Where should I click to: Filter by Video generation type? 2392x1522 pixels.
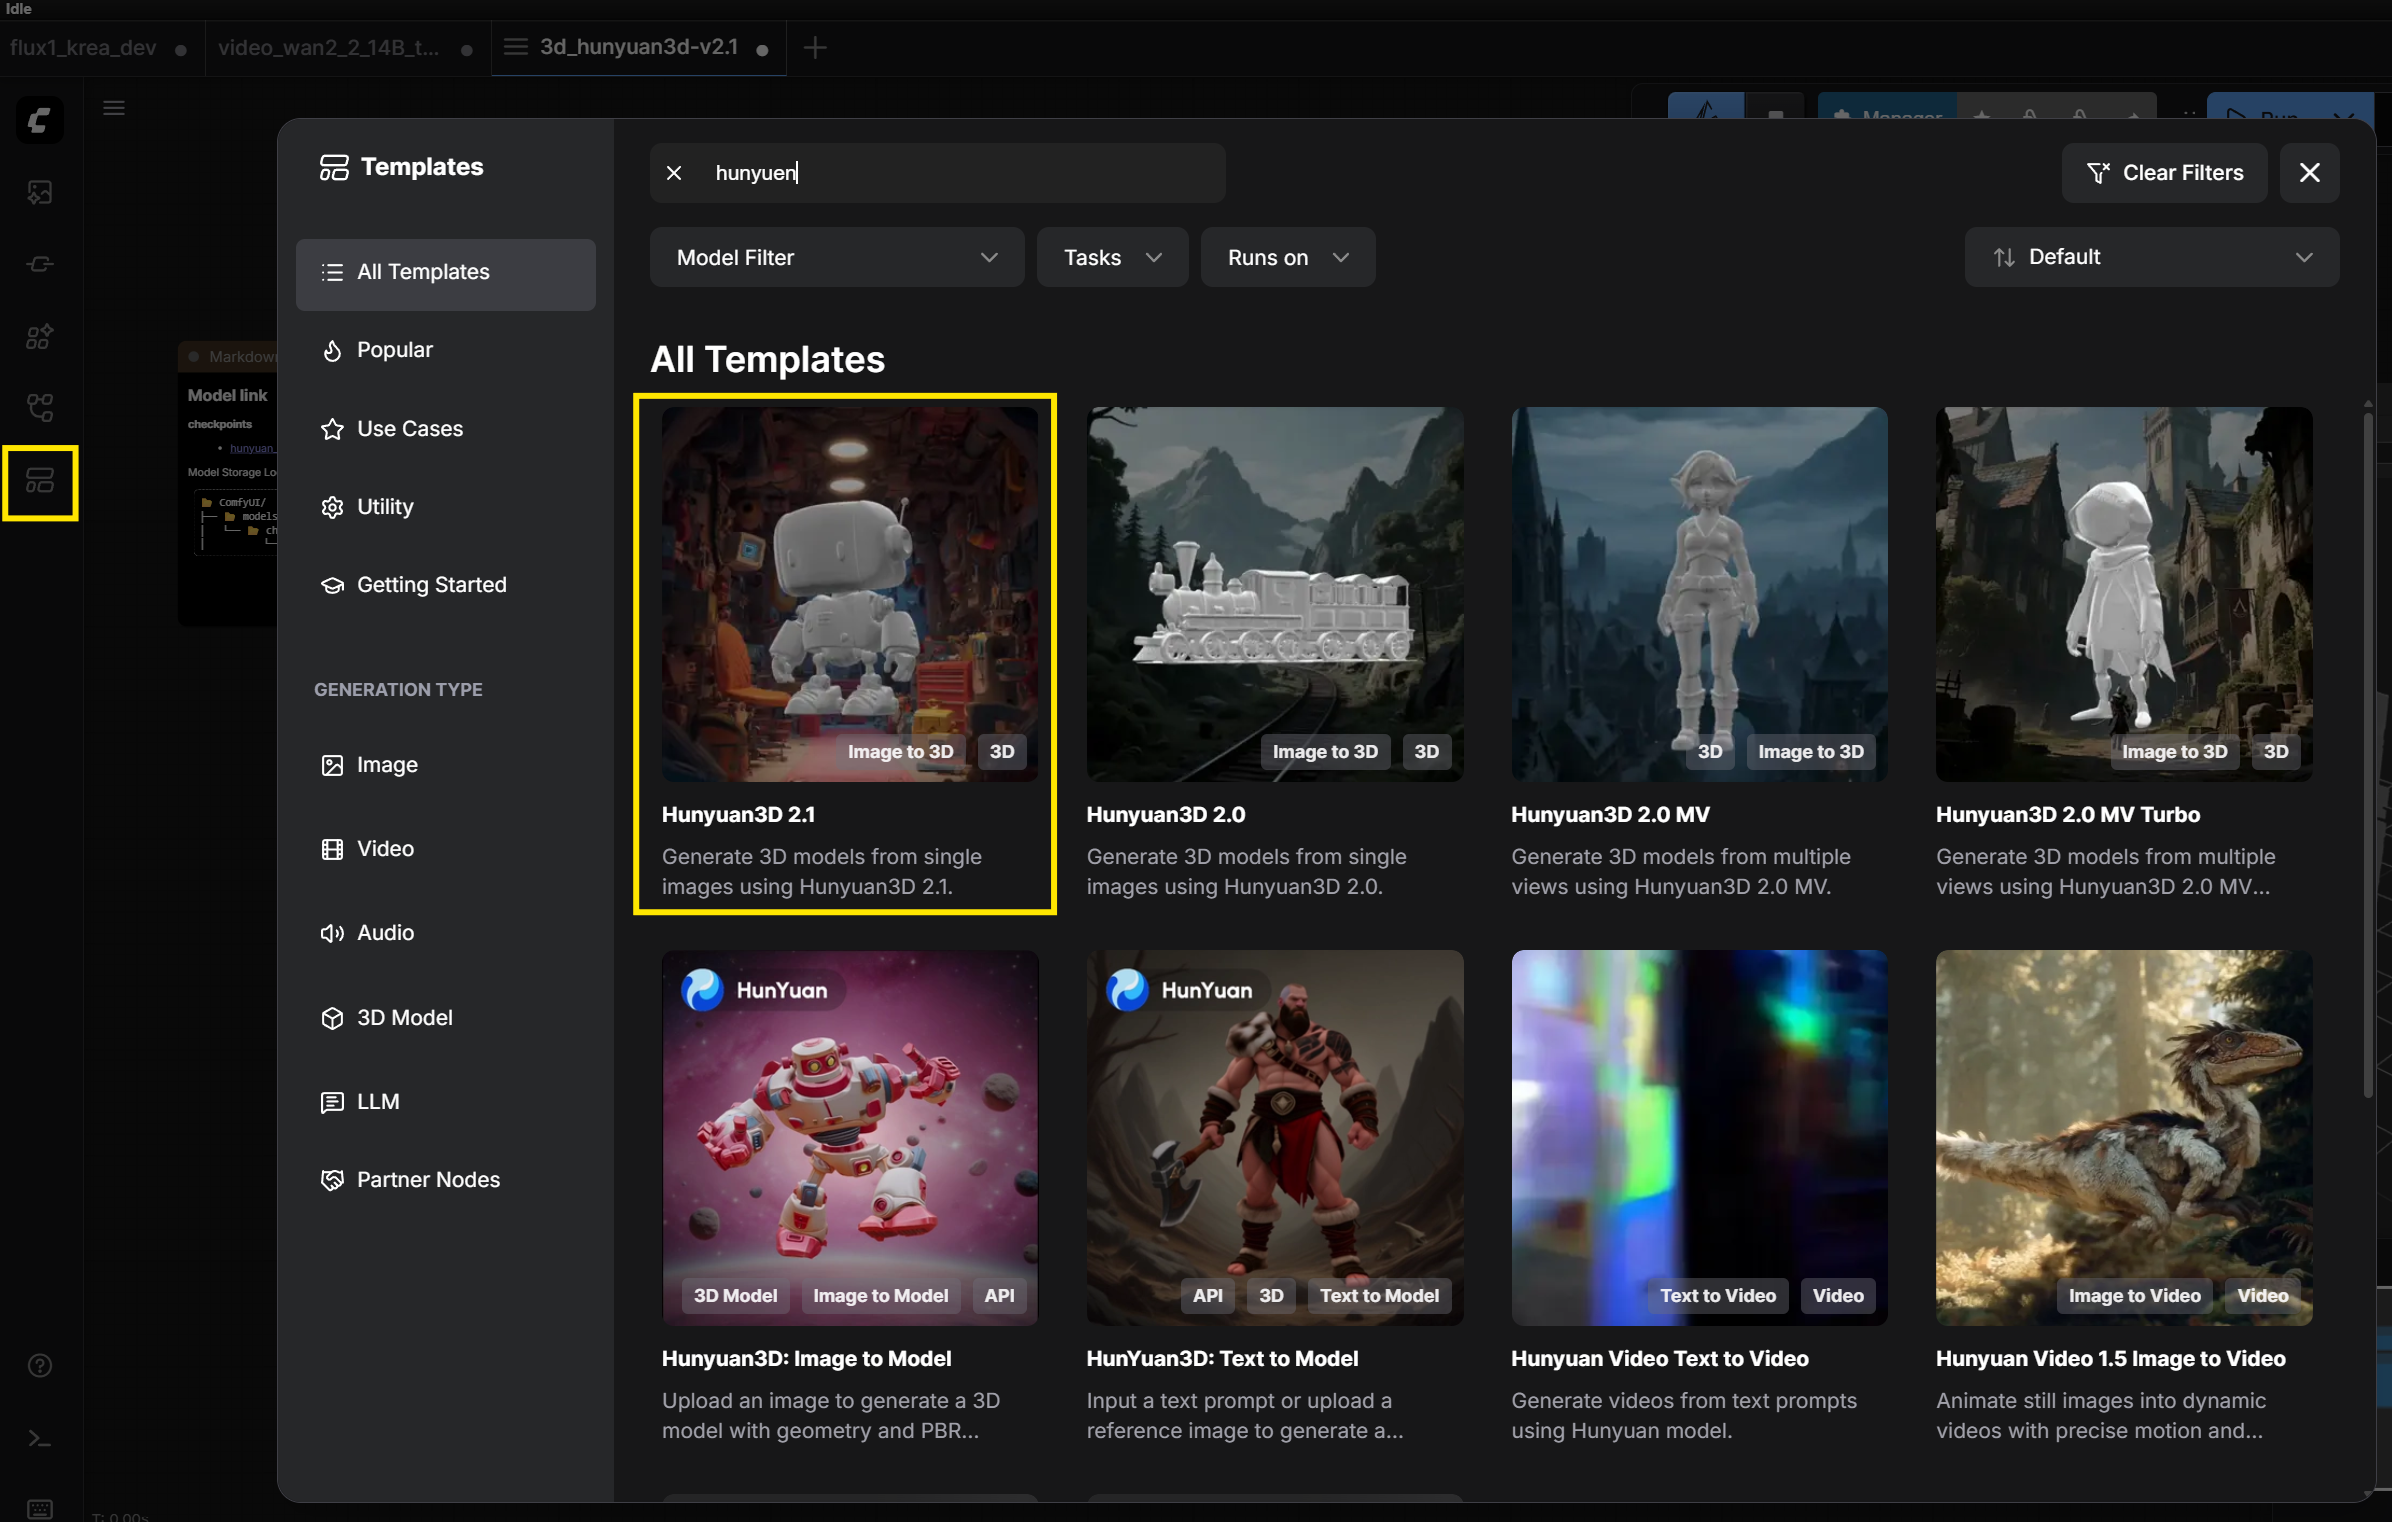(x=446, y=849)
